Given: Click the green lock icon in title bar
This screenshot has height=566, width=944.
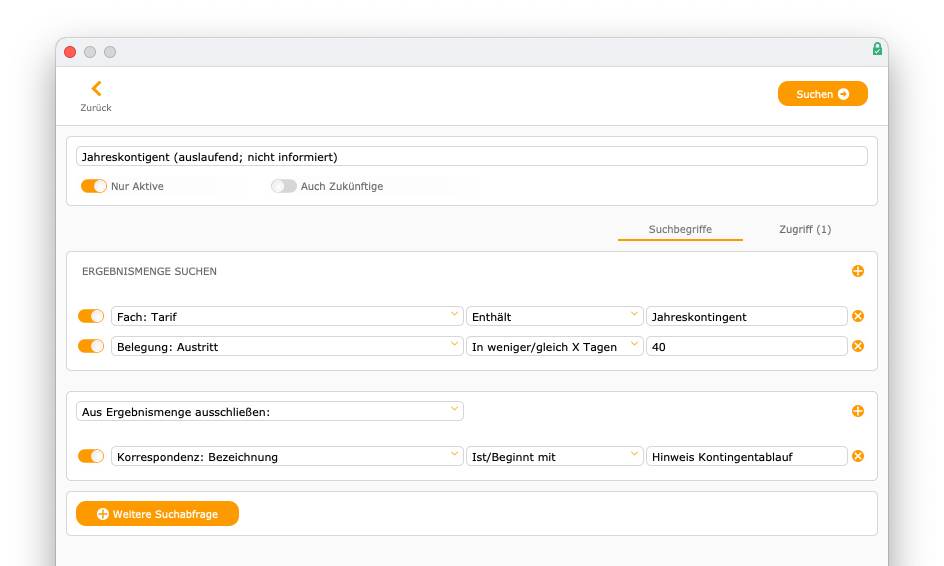Looking at the screenshot, I should tap(877, 49).
